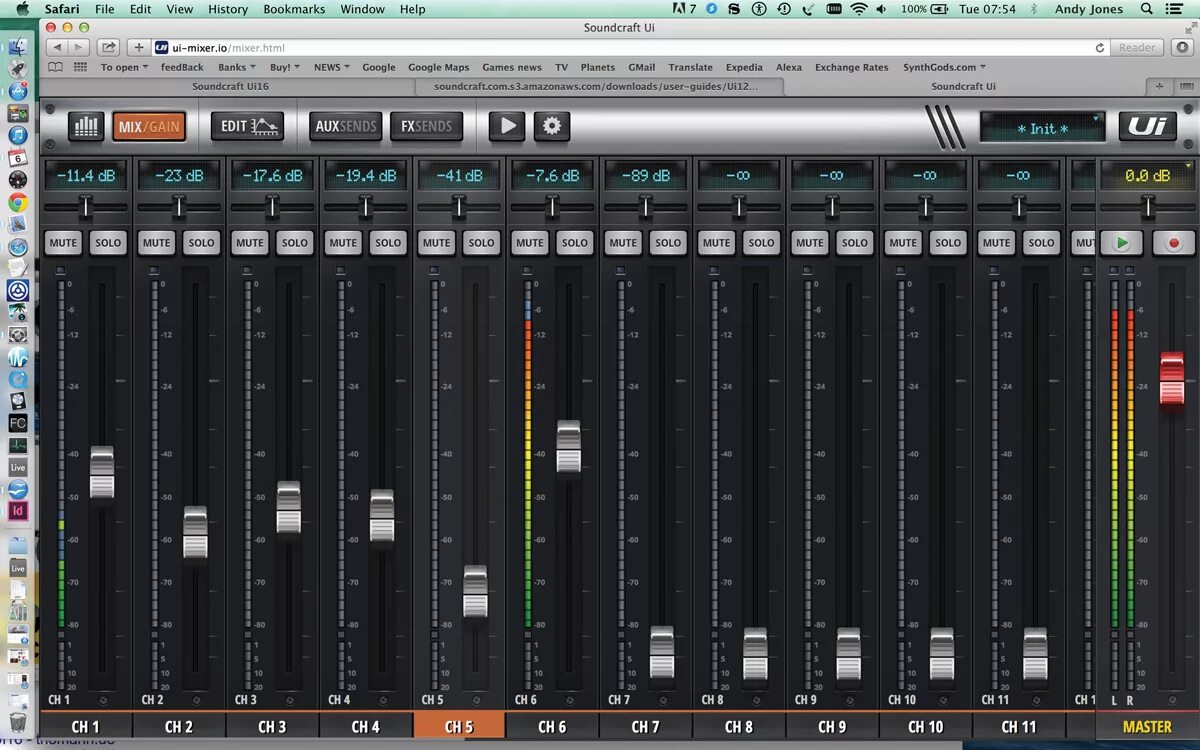The image size is (1200, 750).
Task: Mute channel CH 5
Action: tap(436, 243)
